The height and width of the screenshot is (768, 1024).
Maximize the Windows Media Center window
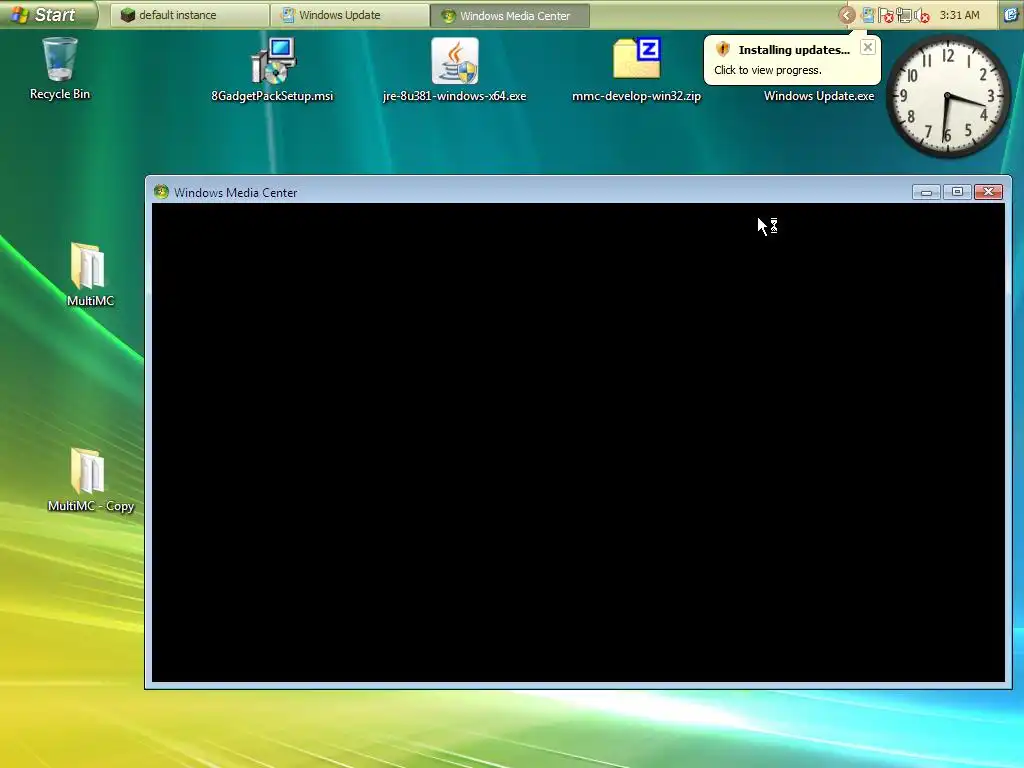[957, 192]
